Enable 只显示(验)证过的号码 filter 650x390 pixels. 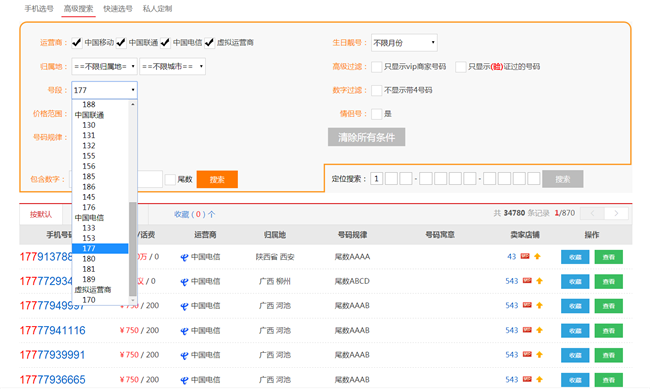click(x=461, y=67)
